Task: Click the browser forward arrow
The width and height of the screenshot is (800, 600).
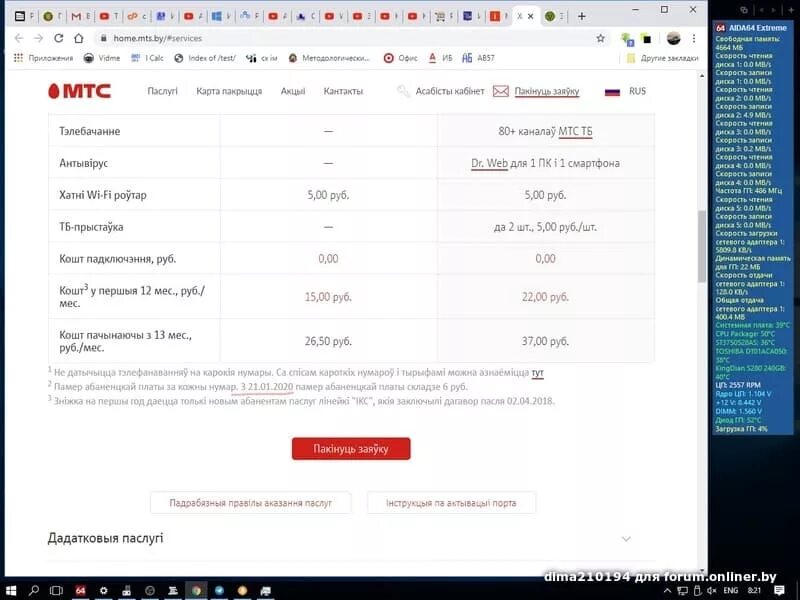Action: pyautogui.click(x=38, y=38)
